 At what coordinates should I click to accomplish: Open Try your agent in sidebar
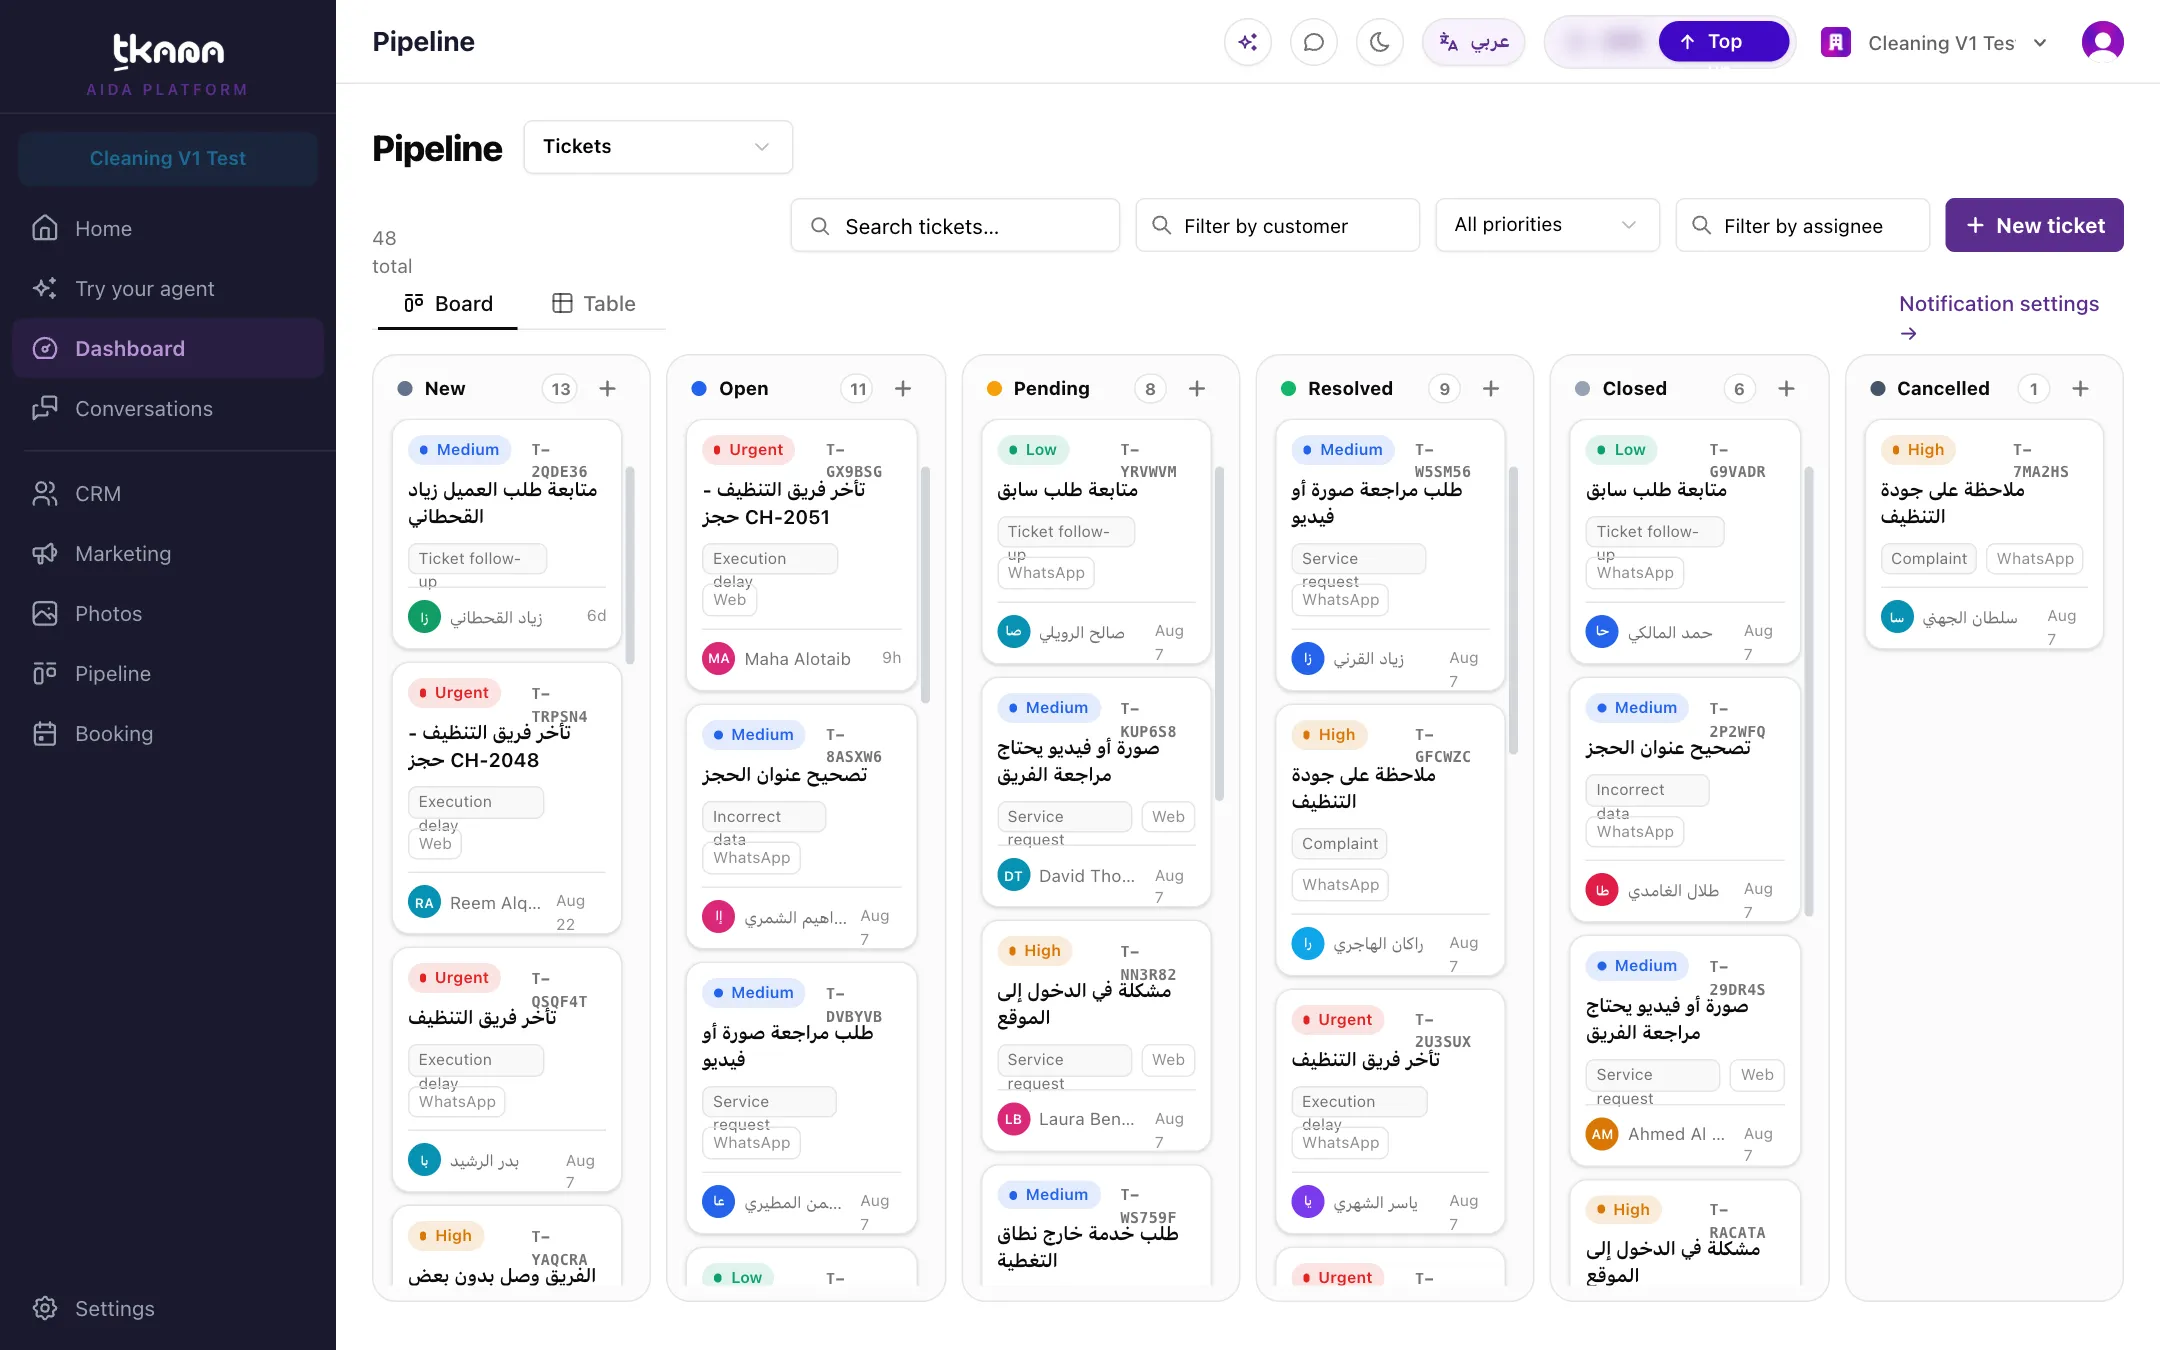tap(168, 289)
